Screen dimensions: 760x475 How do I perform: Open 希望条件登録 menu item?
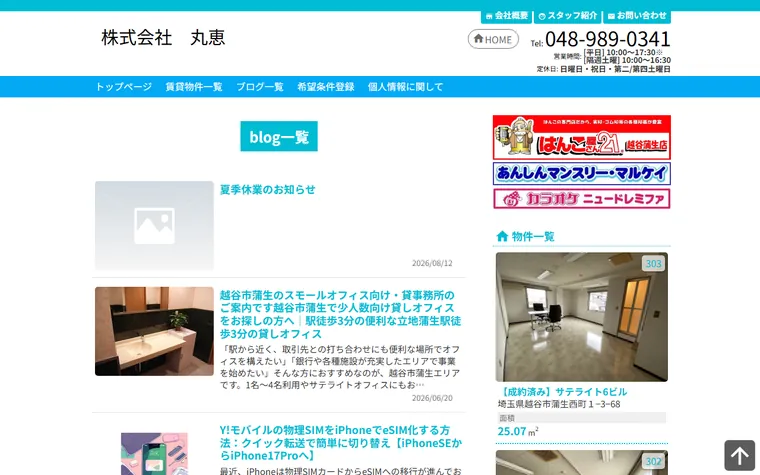(326, 87)
